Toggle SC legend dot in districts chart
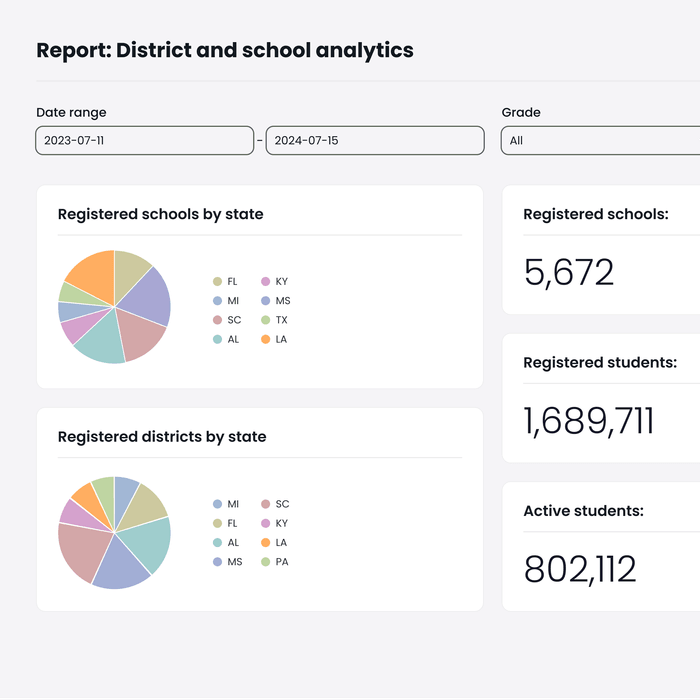This screenshot has height=700, width=700. pos(266,504)
